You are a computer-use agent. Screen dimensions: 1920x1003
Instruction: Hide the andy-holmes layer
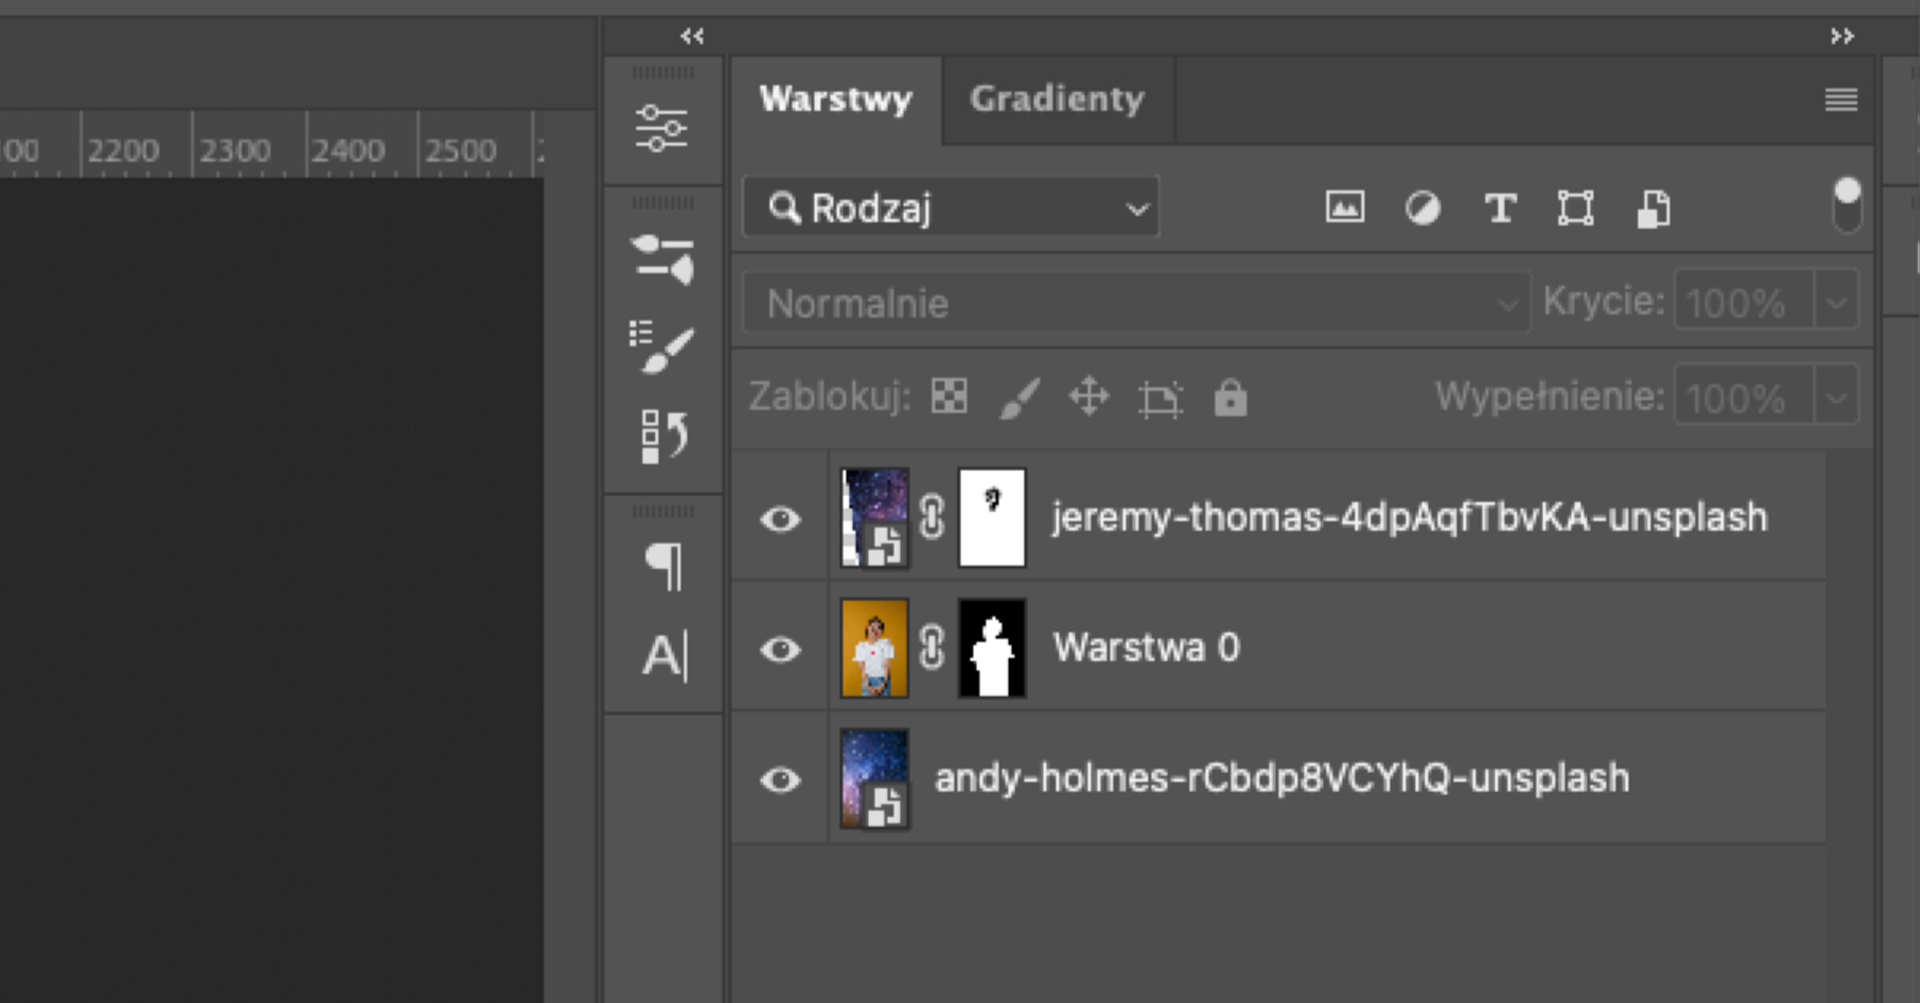780,779
